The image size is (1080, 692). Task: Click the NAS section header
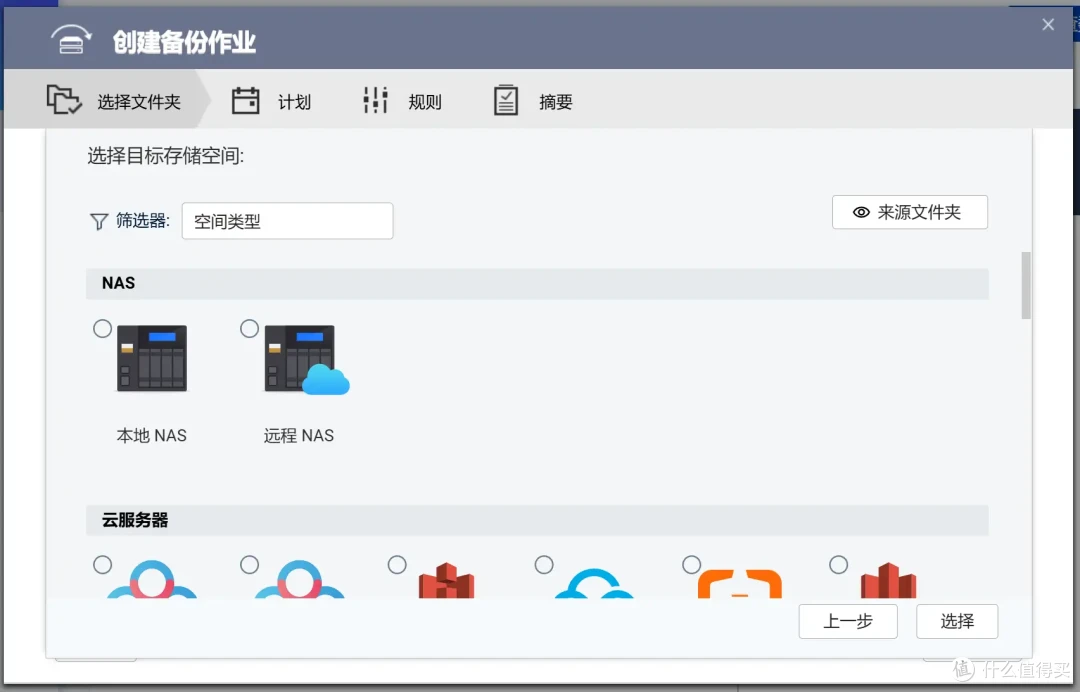pos(537,284)
